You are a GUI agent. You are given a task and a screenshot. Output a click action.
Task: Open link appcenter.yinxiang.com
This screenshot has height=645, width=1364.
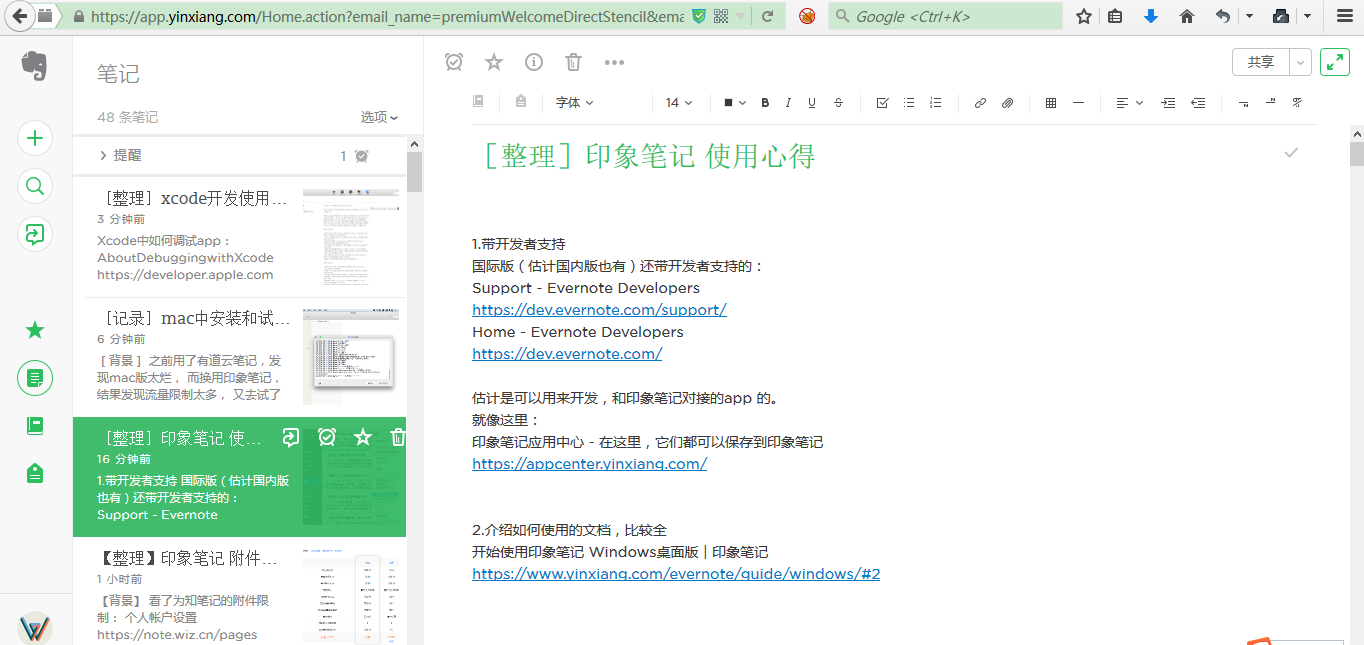click(589, 464)
